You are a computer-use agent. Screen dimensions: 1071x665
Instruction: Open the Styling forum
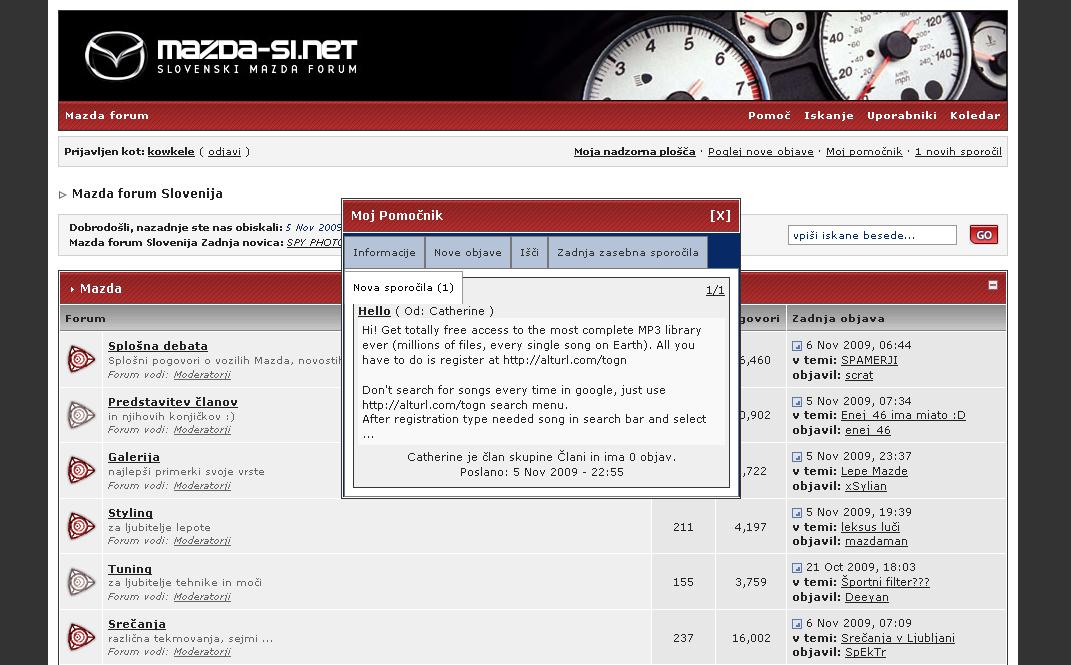pyautogui.click(x=130, y=513)
